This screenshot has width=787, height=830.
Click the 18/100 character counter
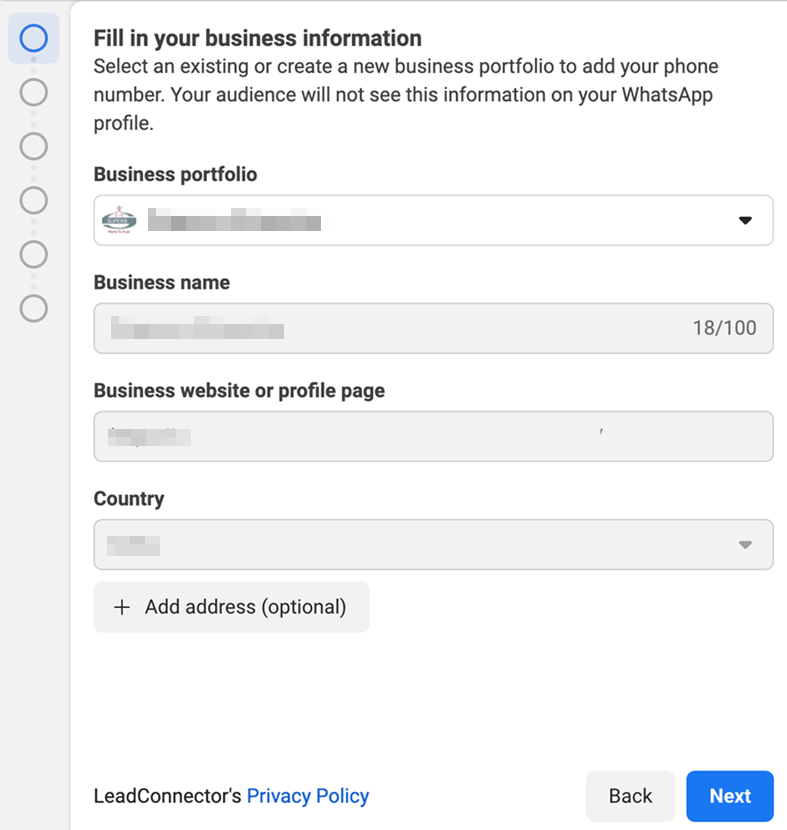click(725, 328)
